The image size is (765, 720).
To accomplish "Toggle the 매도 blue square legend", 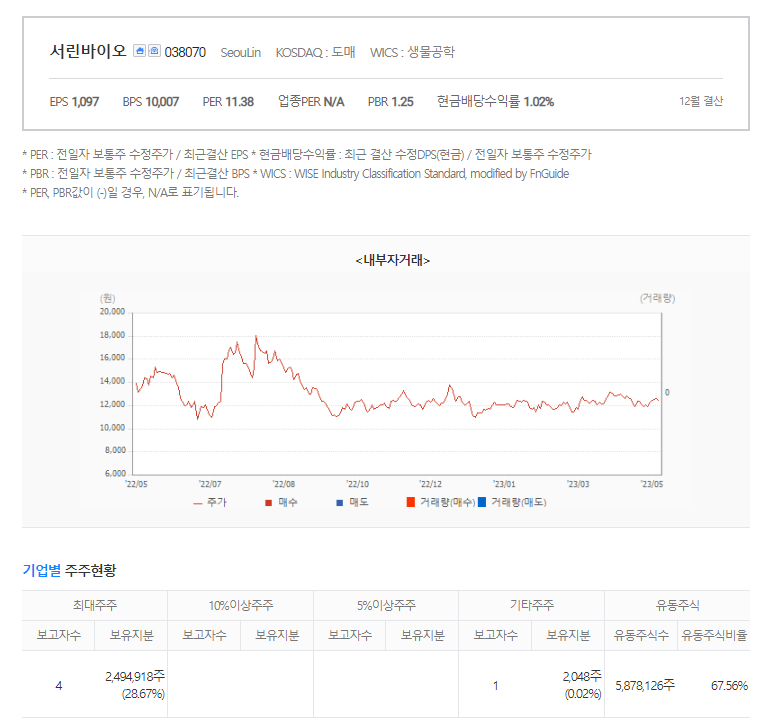I will [x=352, y=502].
